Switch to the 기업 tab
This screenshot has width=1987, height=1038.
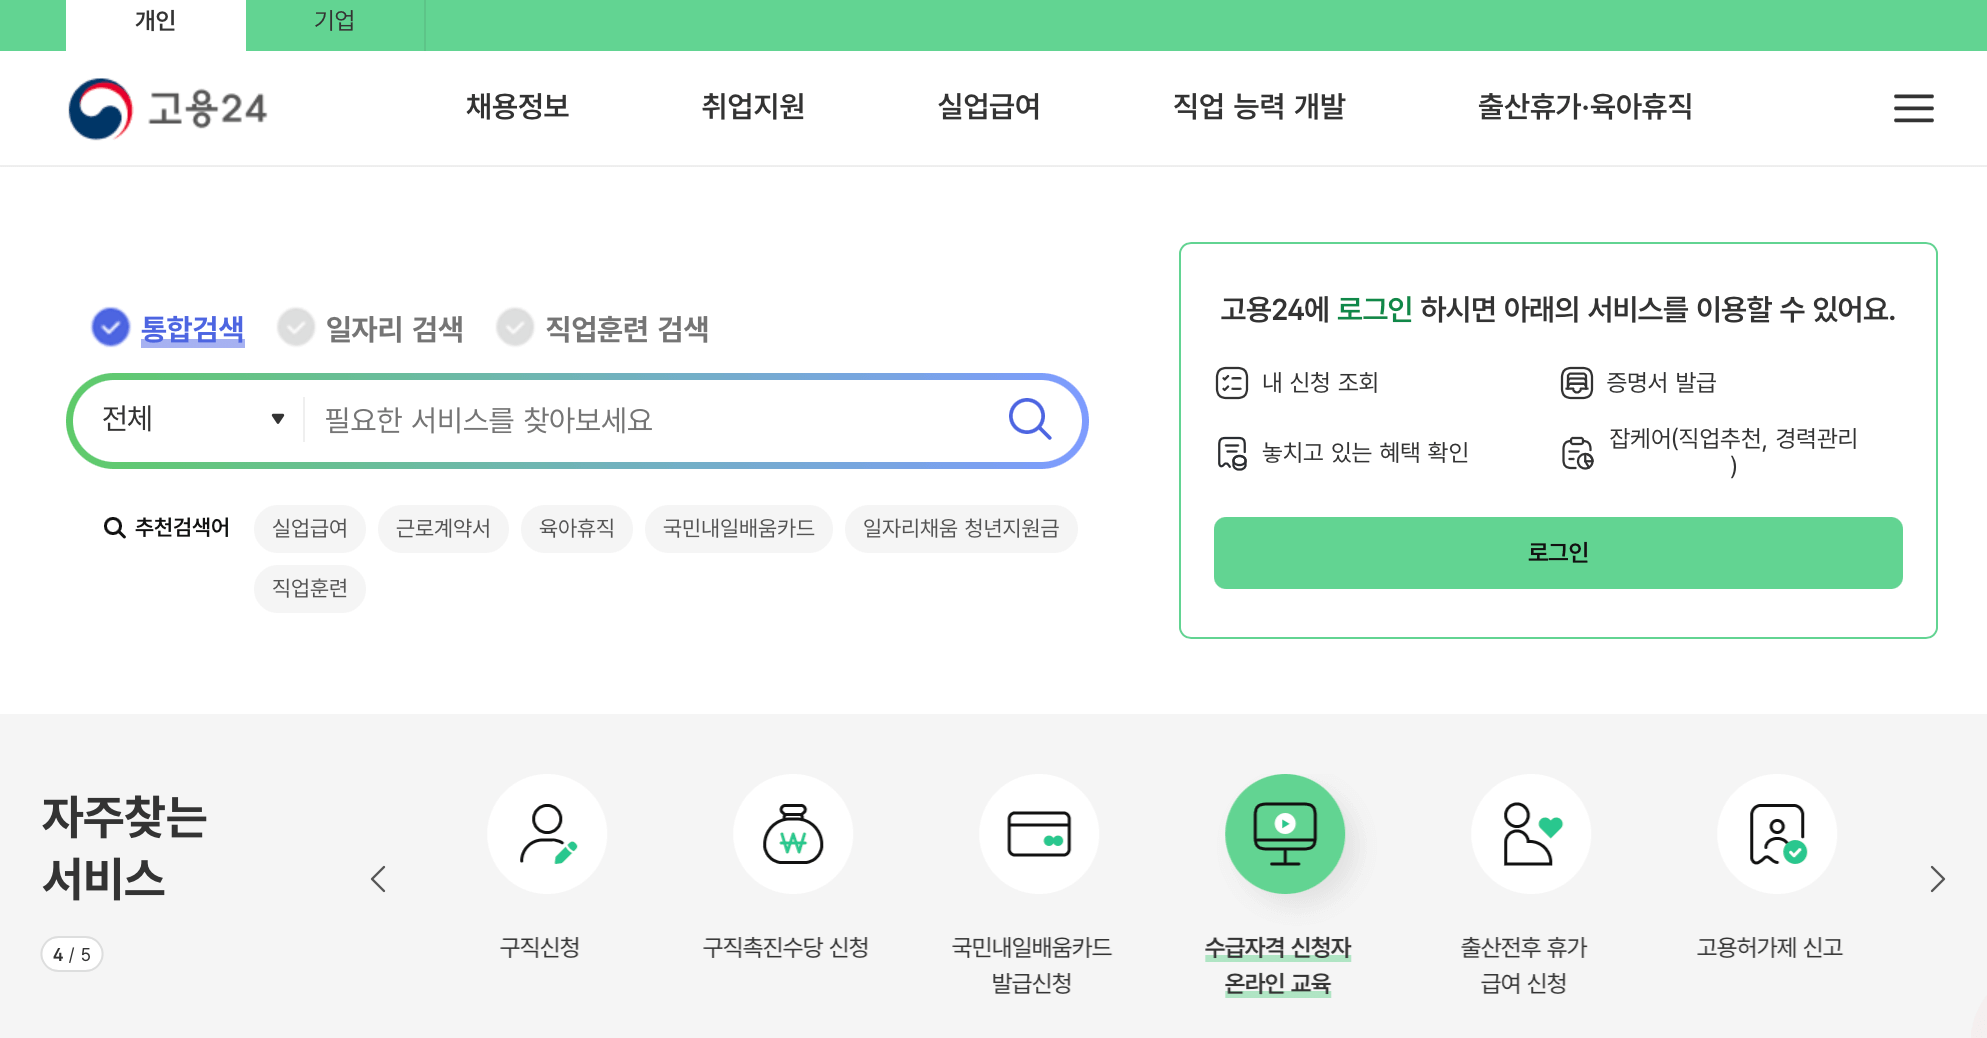pos(335,22)
